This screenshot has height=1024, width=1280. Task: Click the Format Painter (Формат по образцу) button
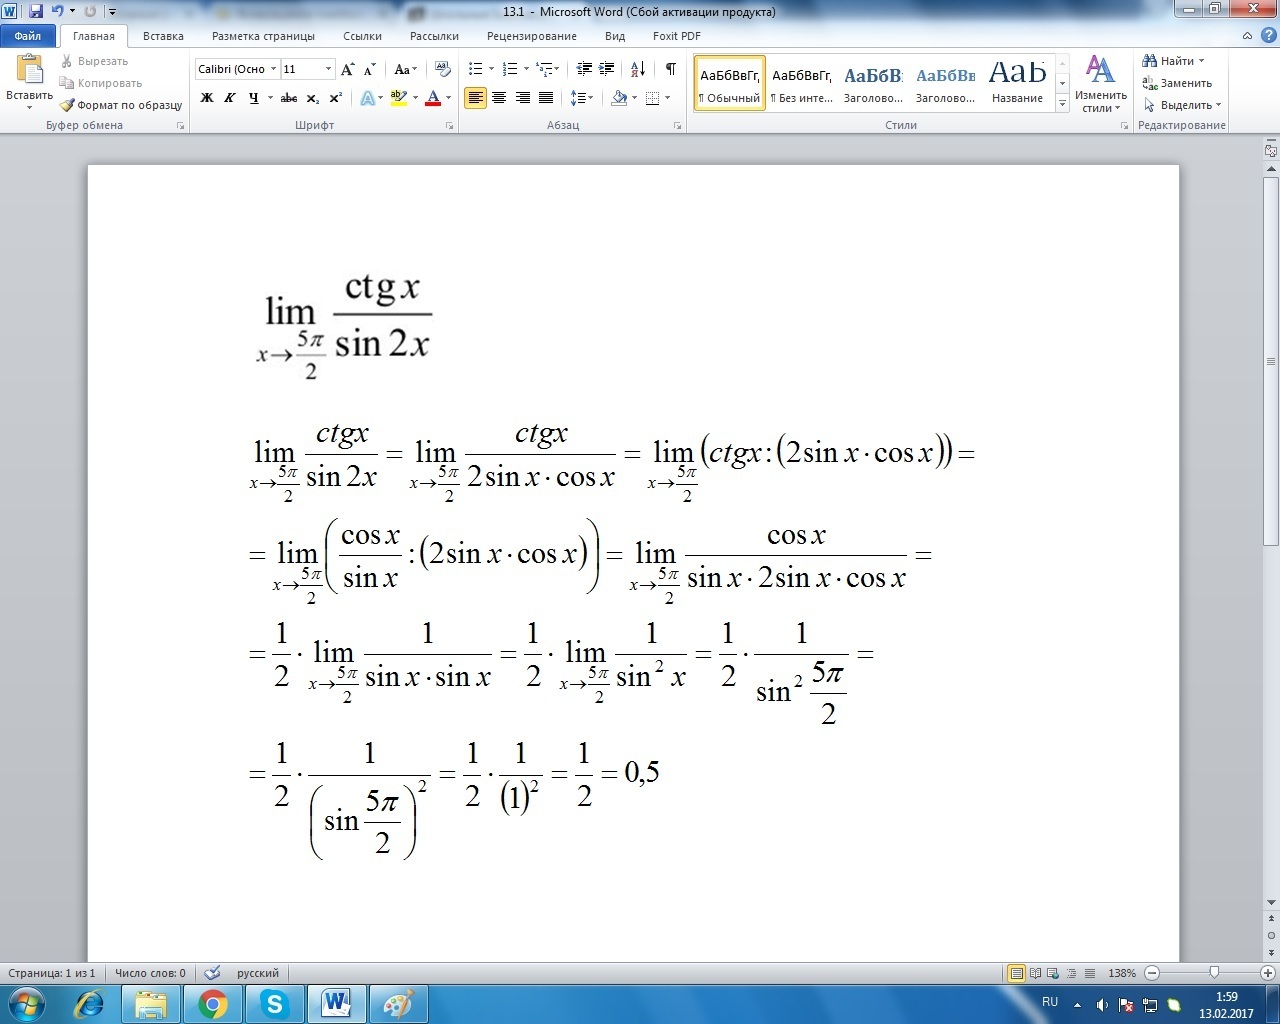(x=121, y=105)
